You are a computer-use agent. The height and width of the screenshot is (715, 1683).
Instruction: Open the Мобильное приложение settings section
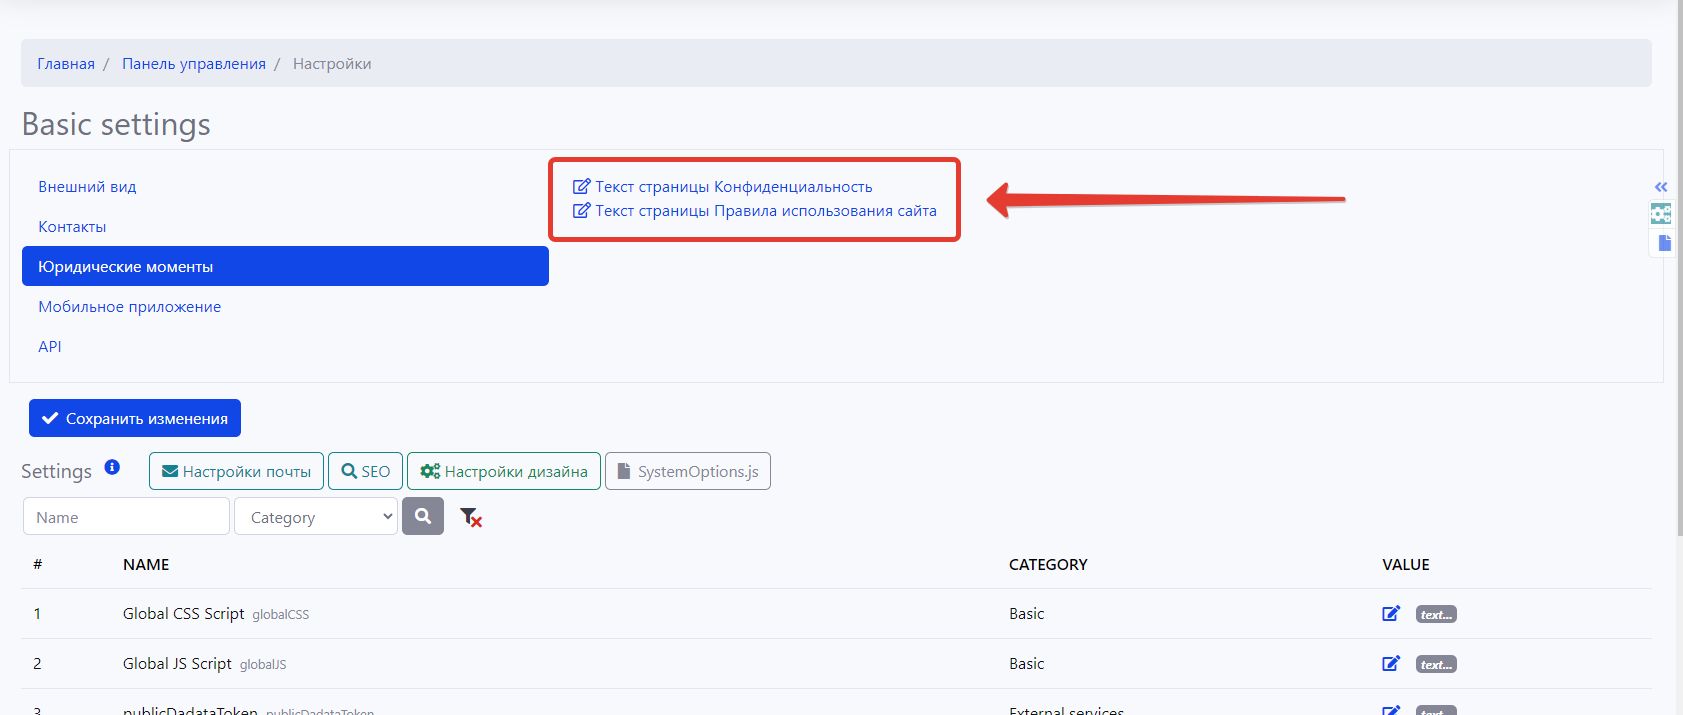coord(130,307)
